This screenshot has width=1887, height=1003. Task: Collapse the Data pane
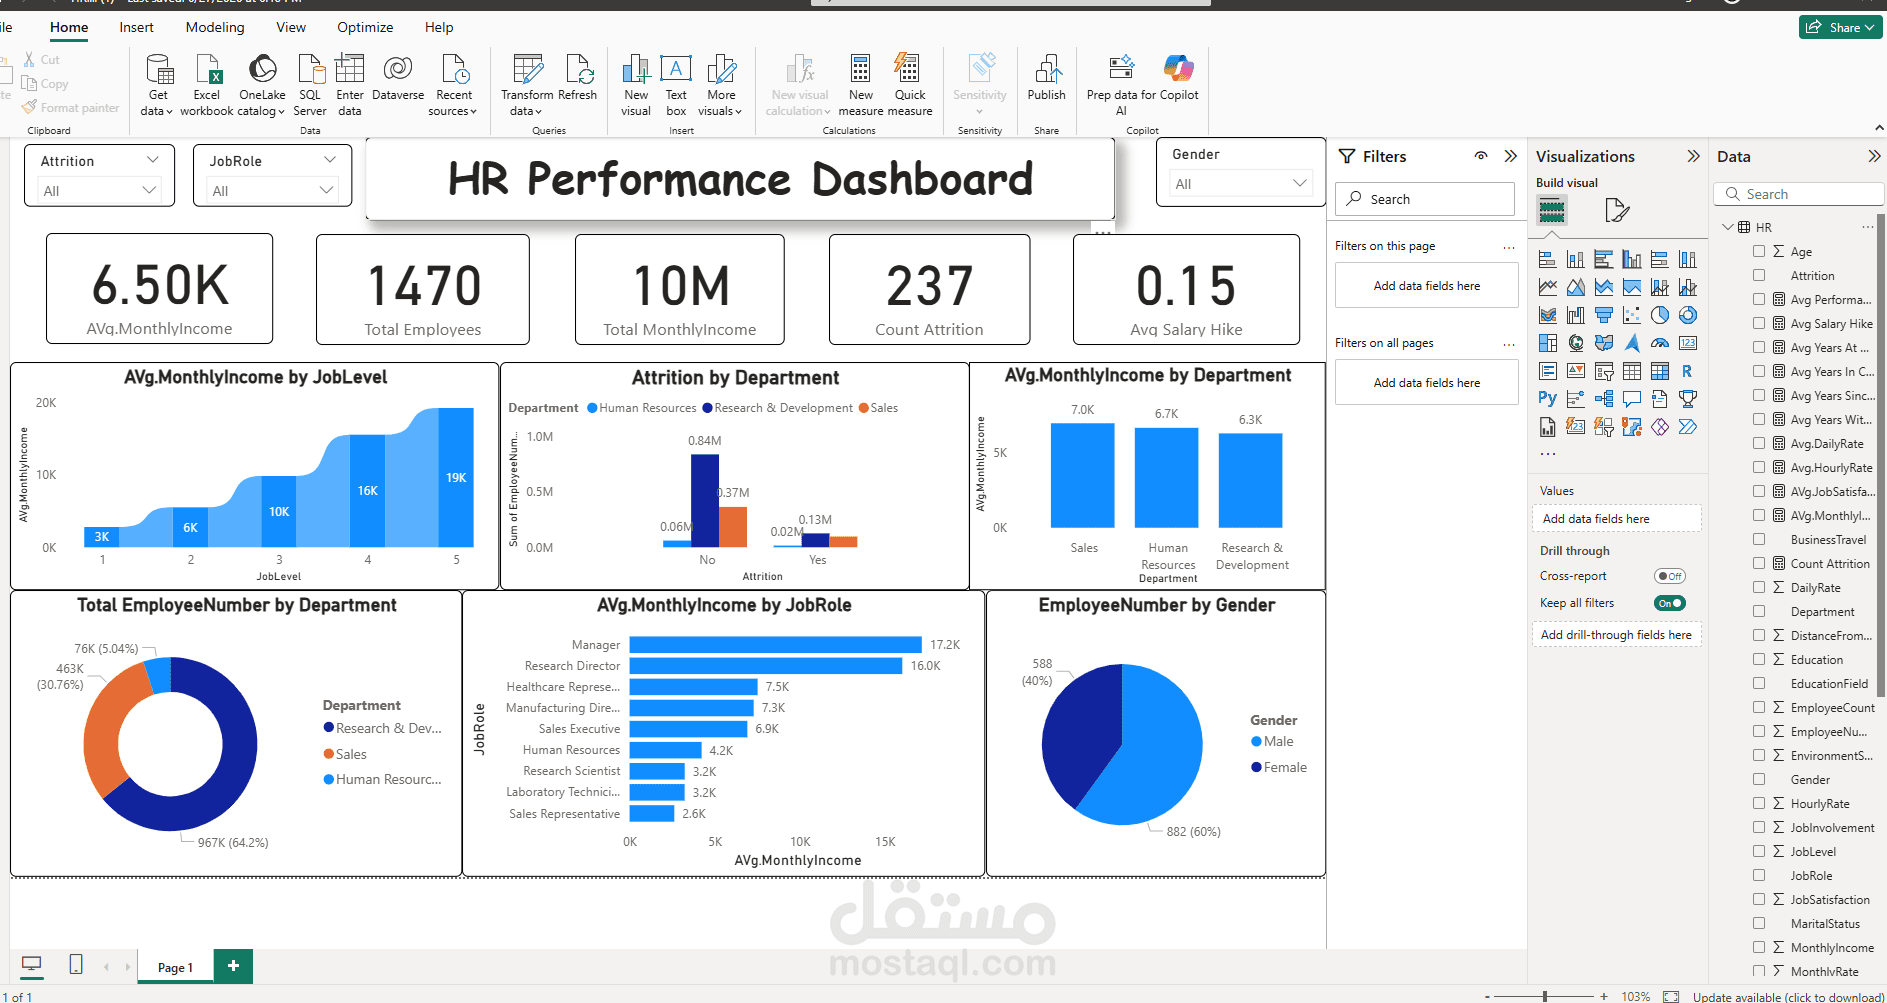(1874, 156)
